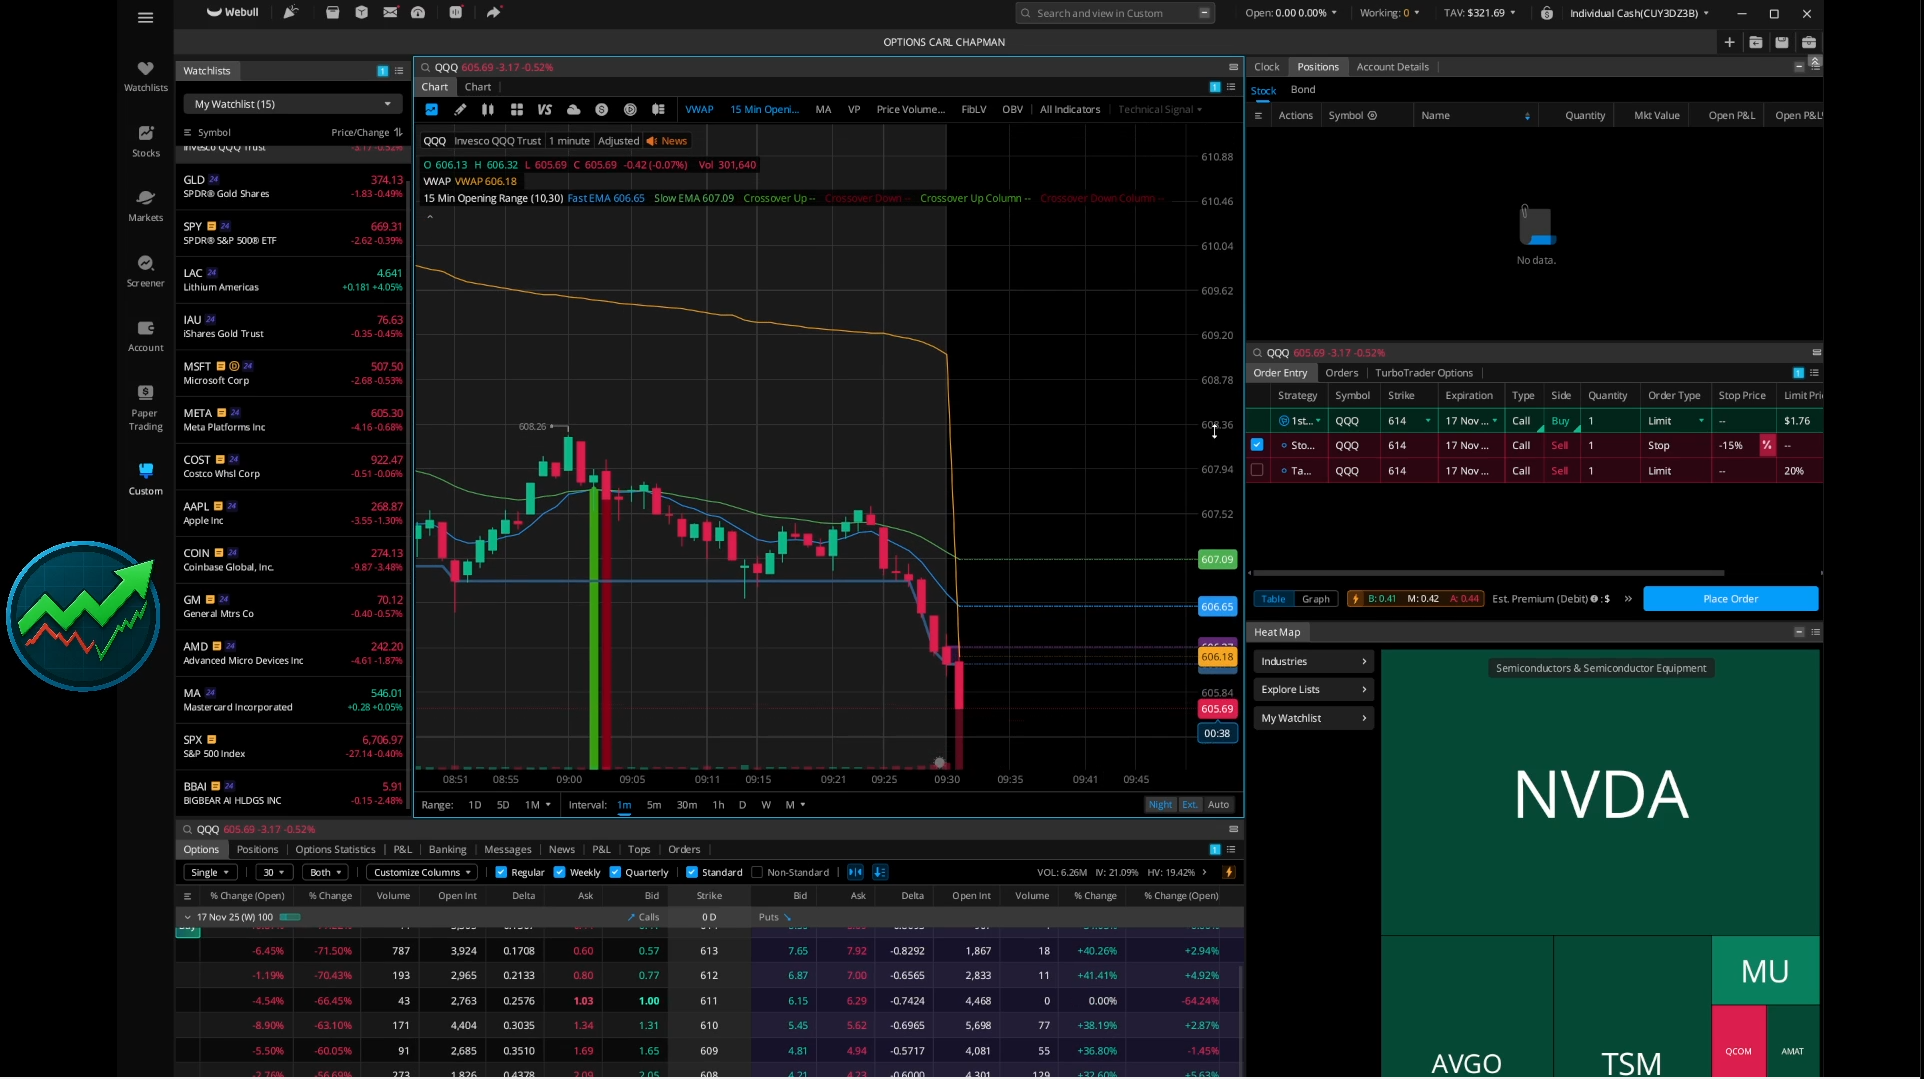The height and width of the screenshot is (1079, 1924).
Task: Open Markets in the left sidebar
Action: tap(146, 205)
